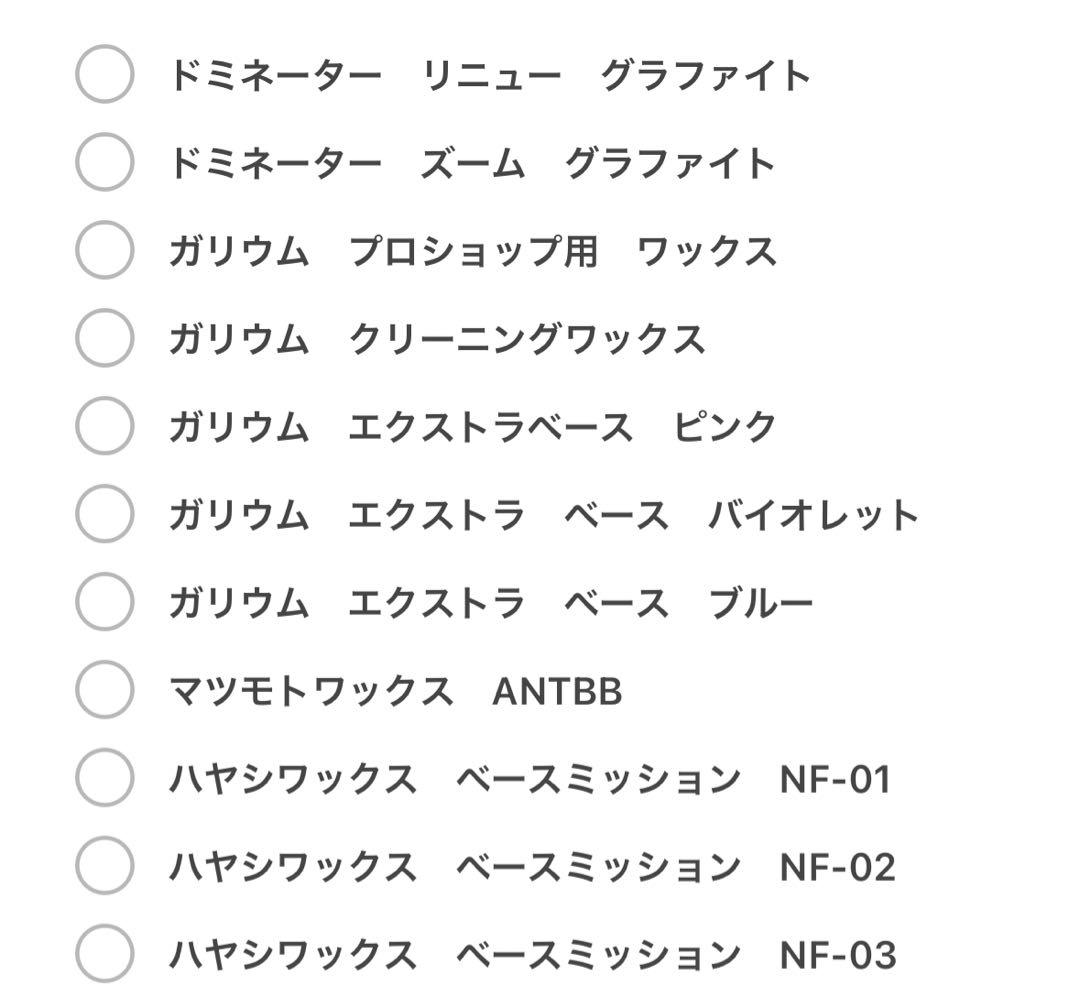Select the ドミネーター ズーム グラファイト radio button
The width and height of the screenshot is (1080, 998).
tap(104, 163)
